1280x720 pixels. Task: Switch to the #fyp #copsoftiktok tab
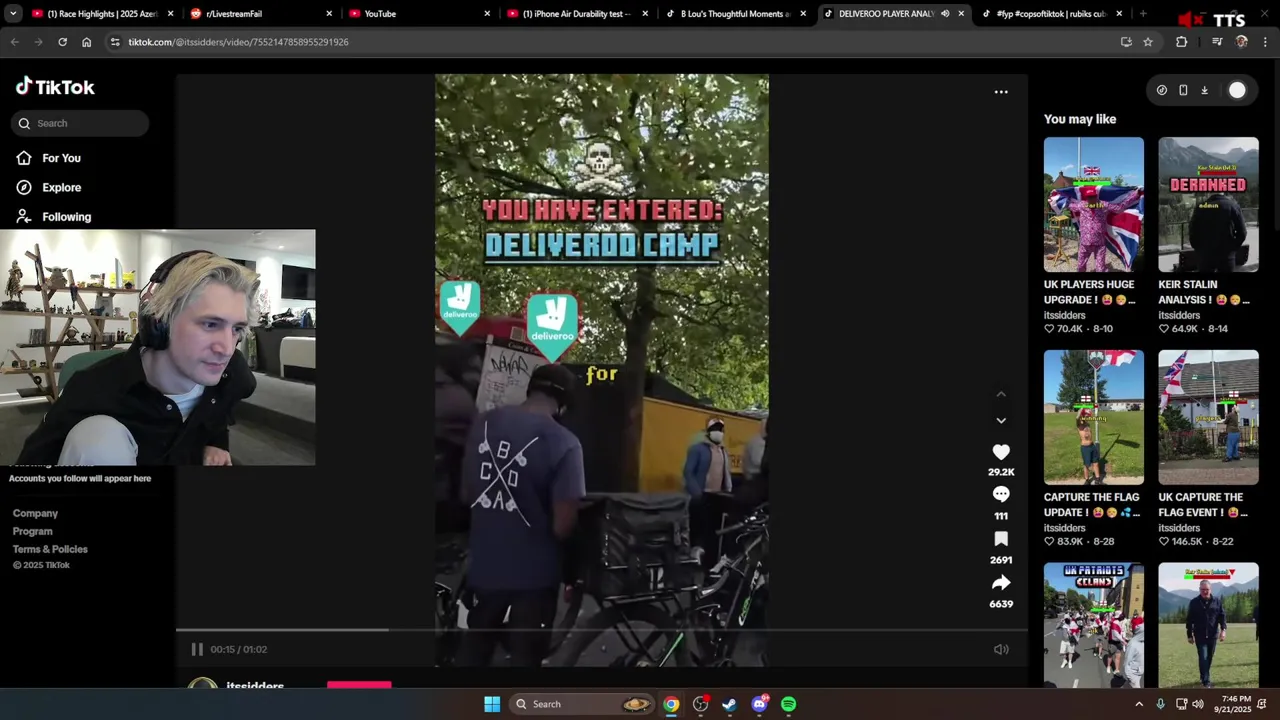(1052, 14)
